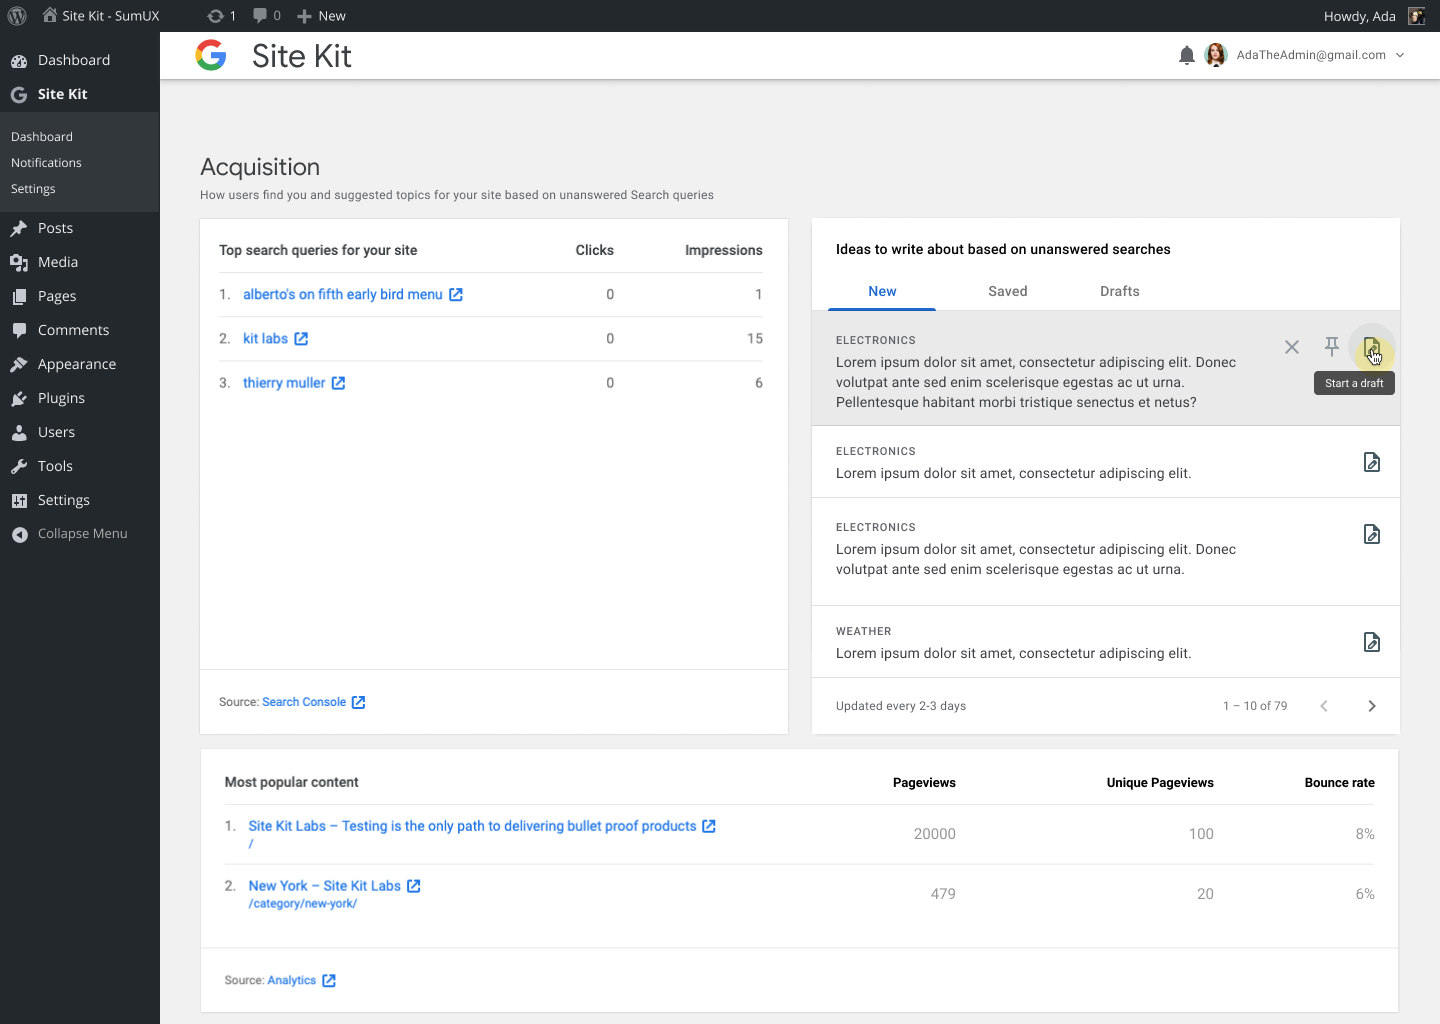
Task: Click the Acquisition section heading
Action: 260,167
